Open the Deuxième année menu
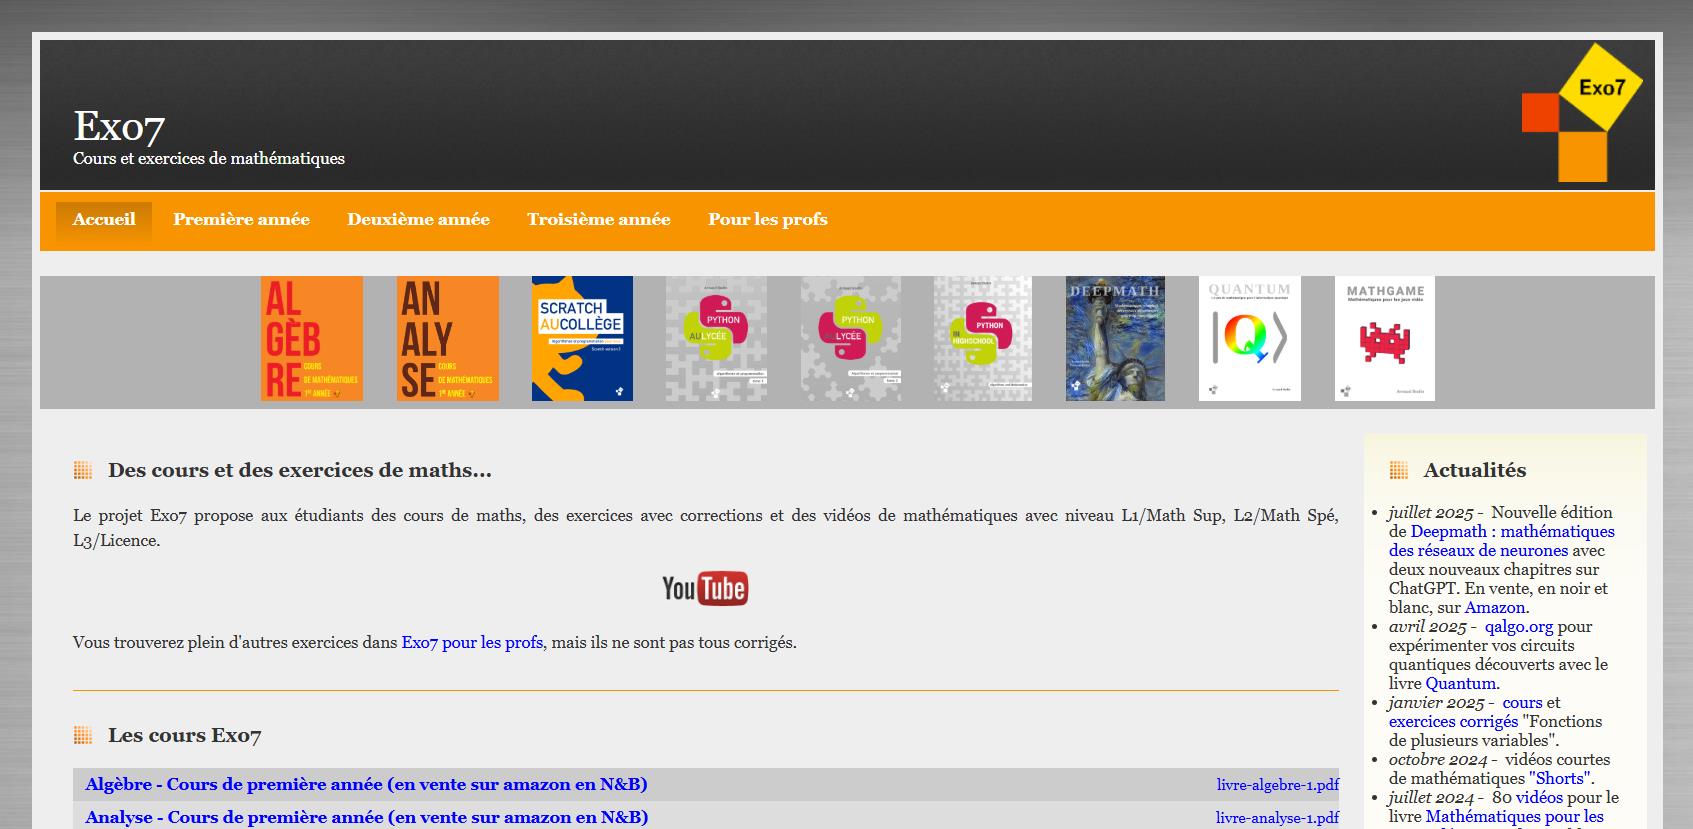This screenshot has width=1693, height=829. click(418, 220)
